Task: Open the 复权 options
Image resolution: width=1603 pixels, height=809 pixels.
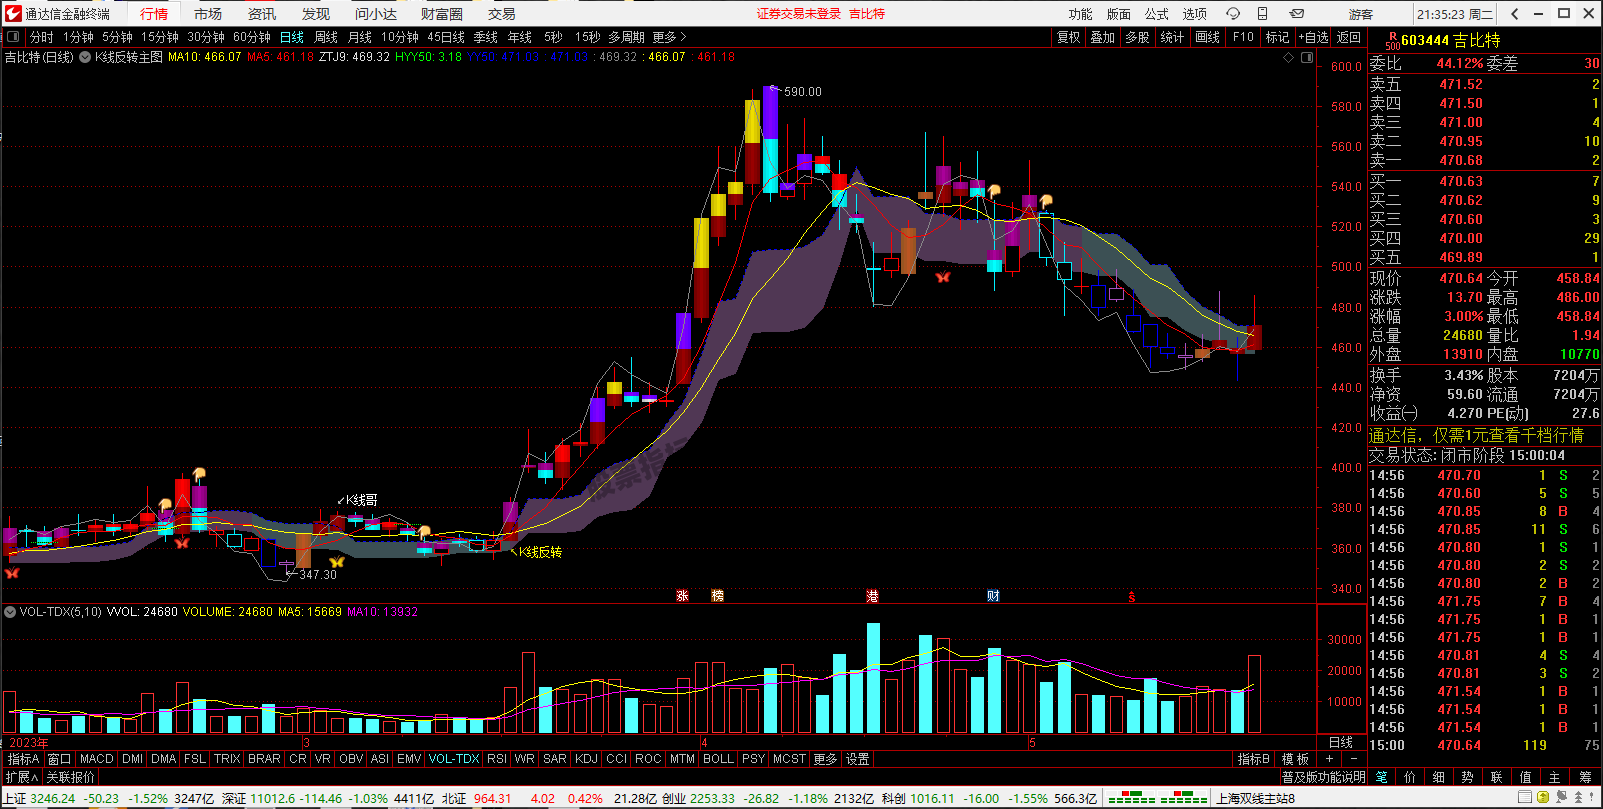Action: pyautogui.click(x=1069, y=37)
